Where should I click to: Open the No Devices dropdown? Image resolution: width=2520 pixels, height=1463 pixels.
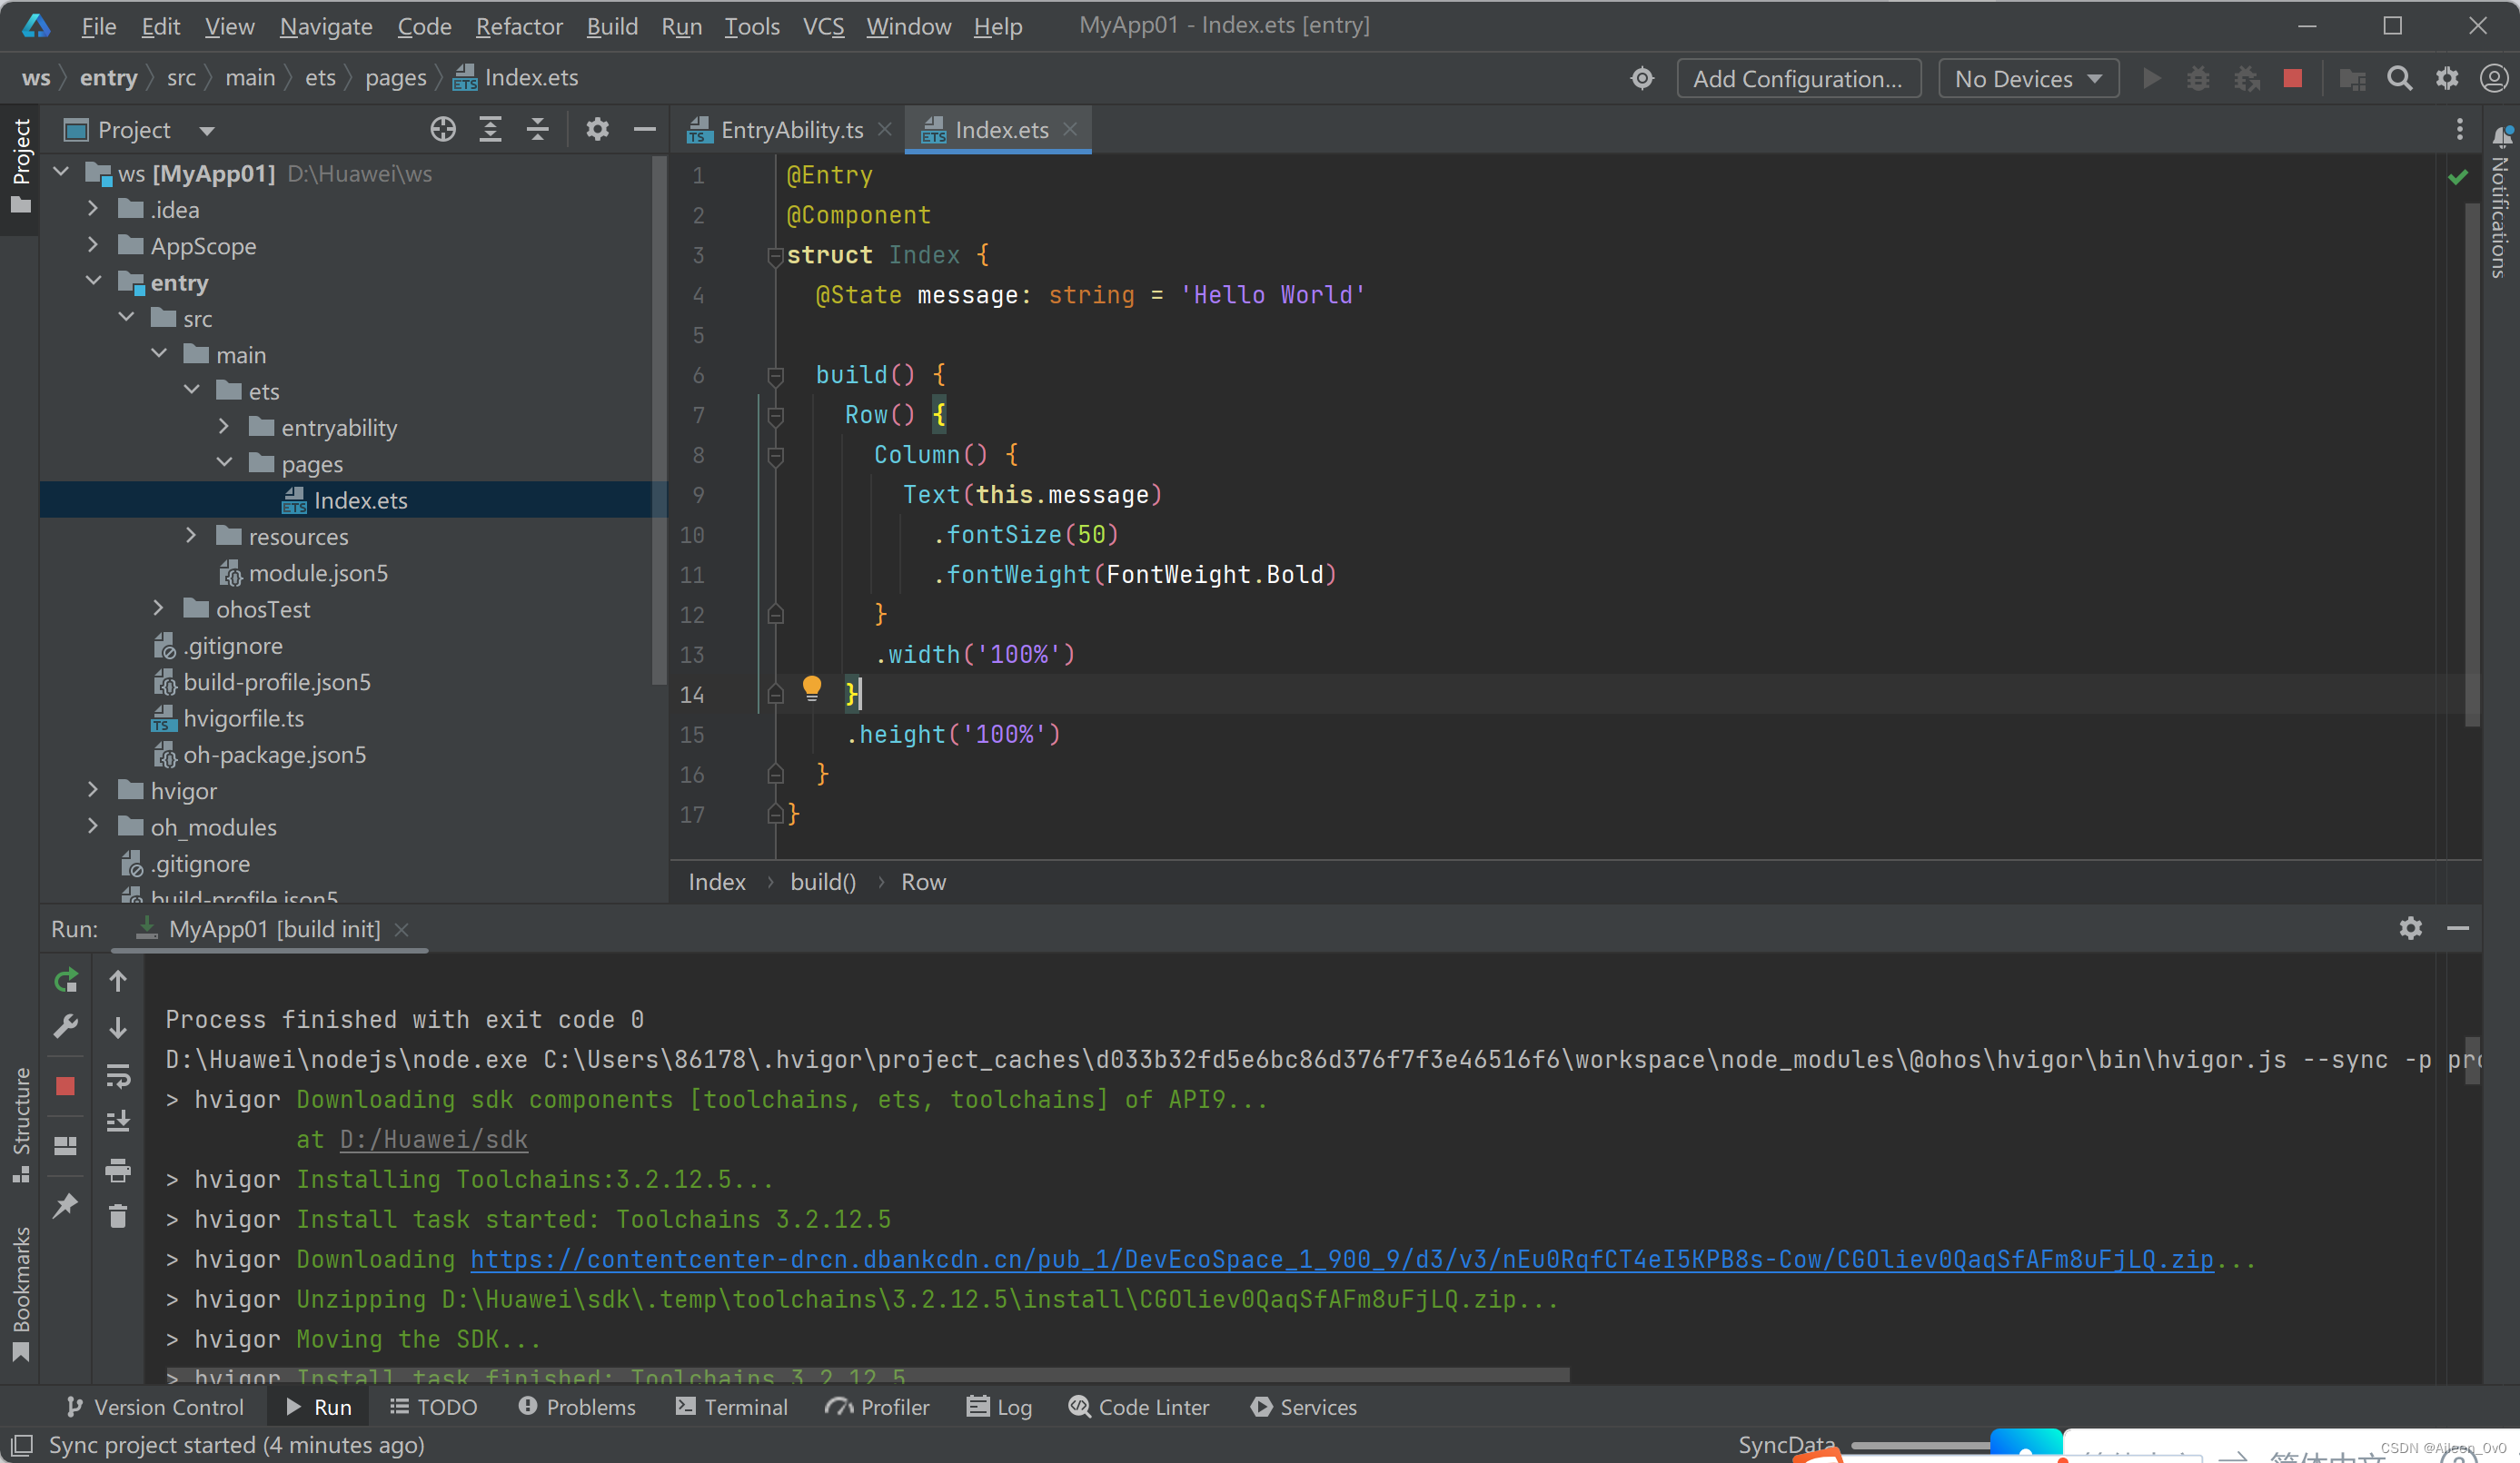coord(2027,79)
